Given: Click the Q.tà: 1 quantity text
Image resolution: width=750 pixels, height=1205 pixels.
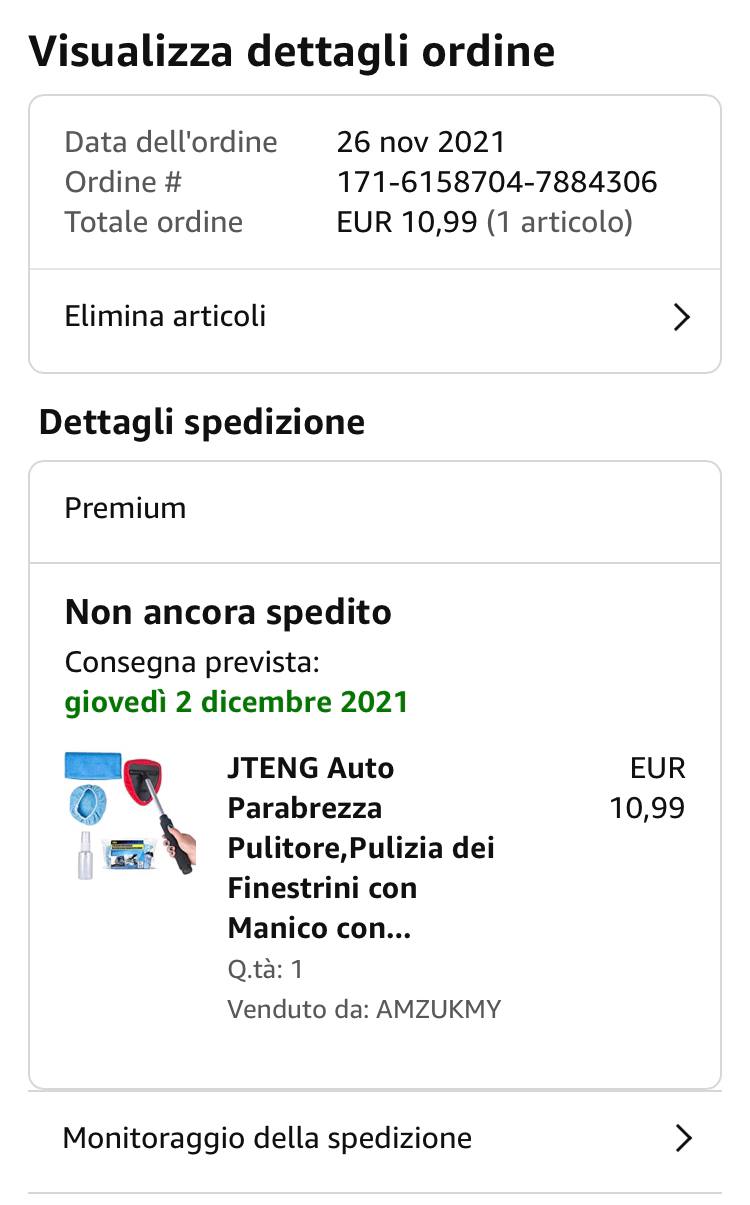Looking at the screenshot, I should click(265, 969).
